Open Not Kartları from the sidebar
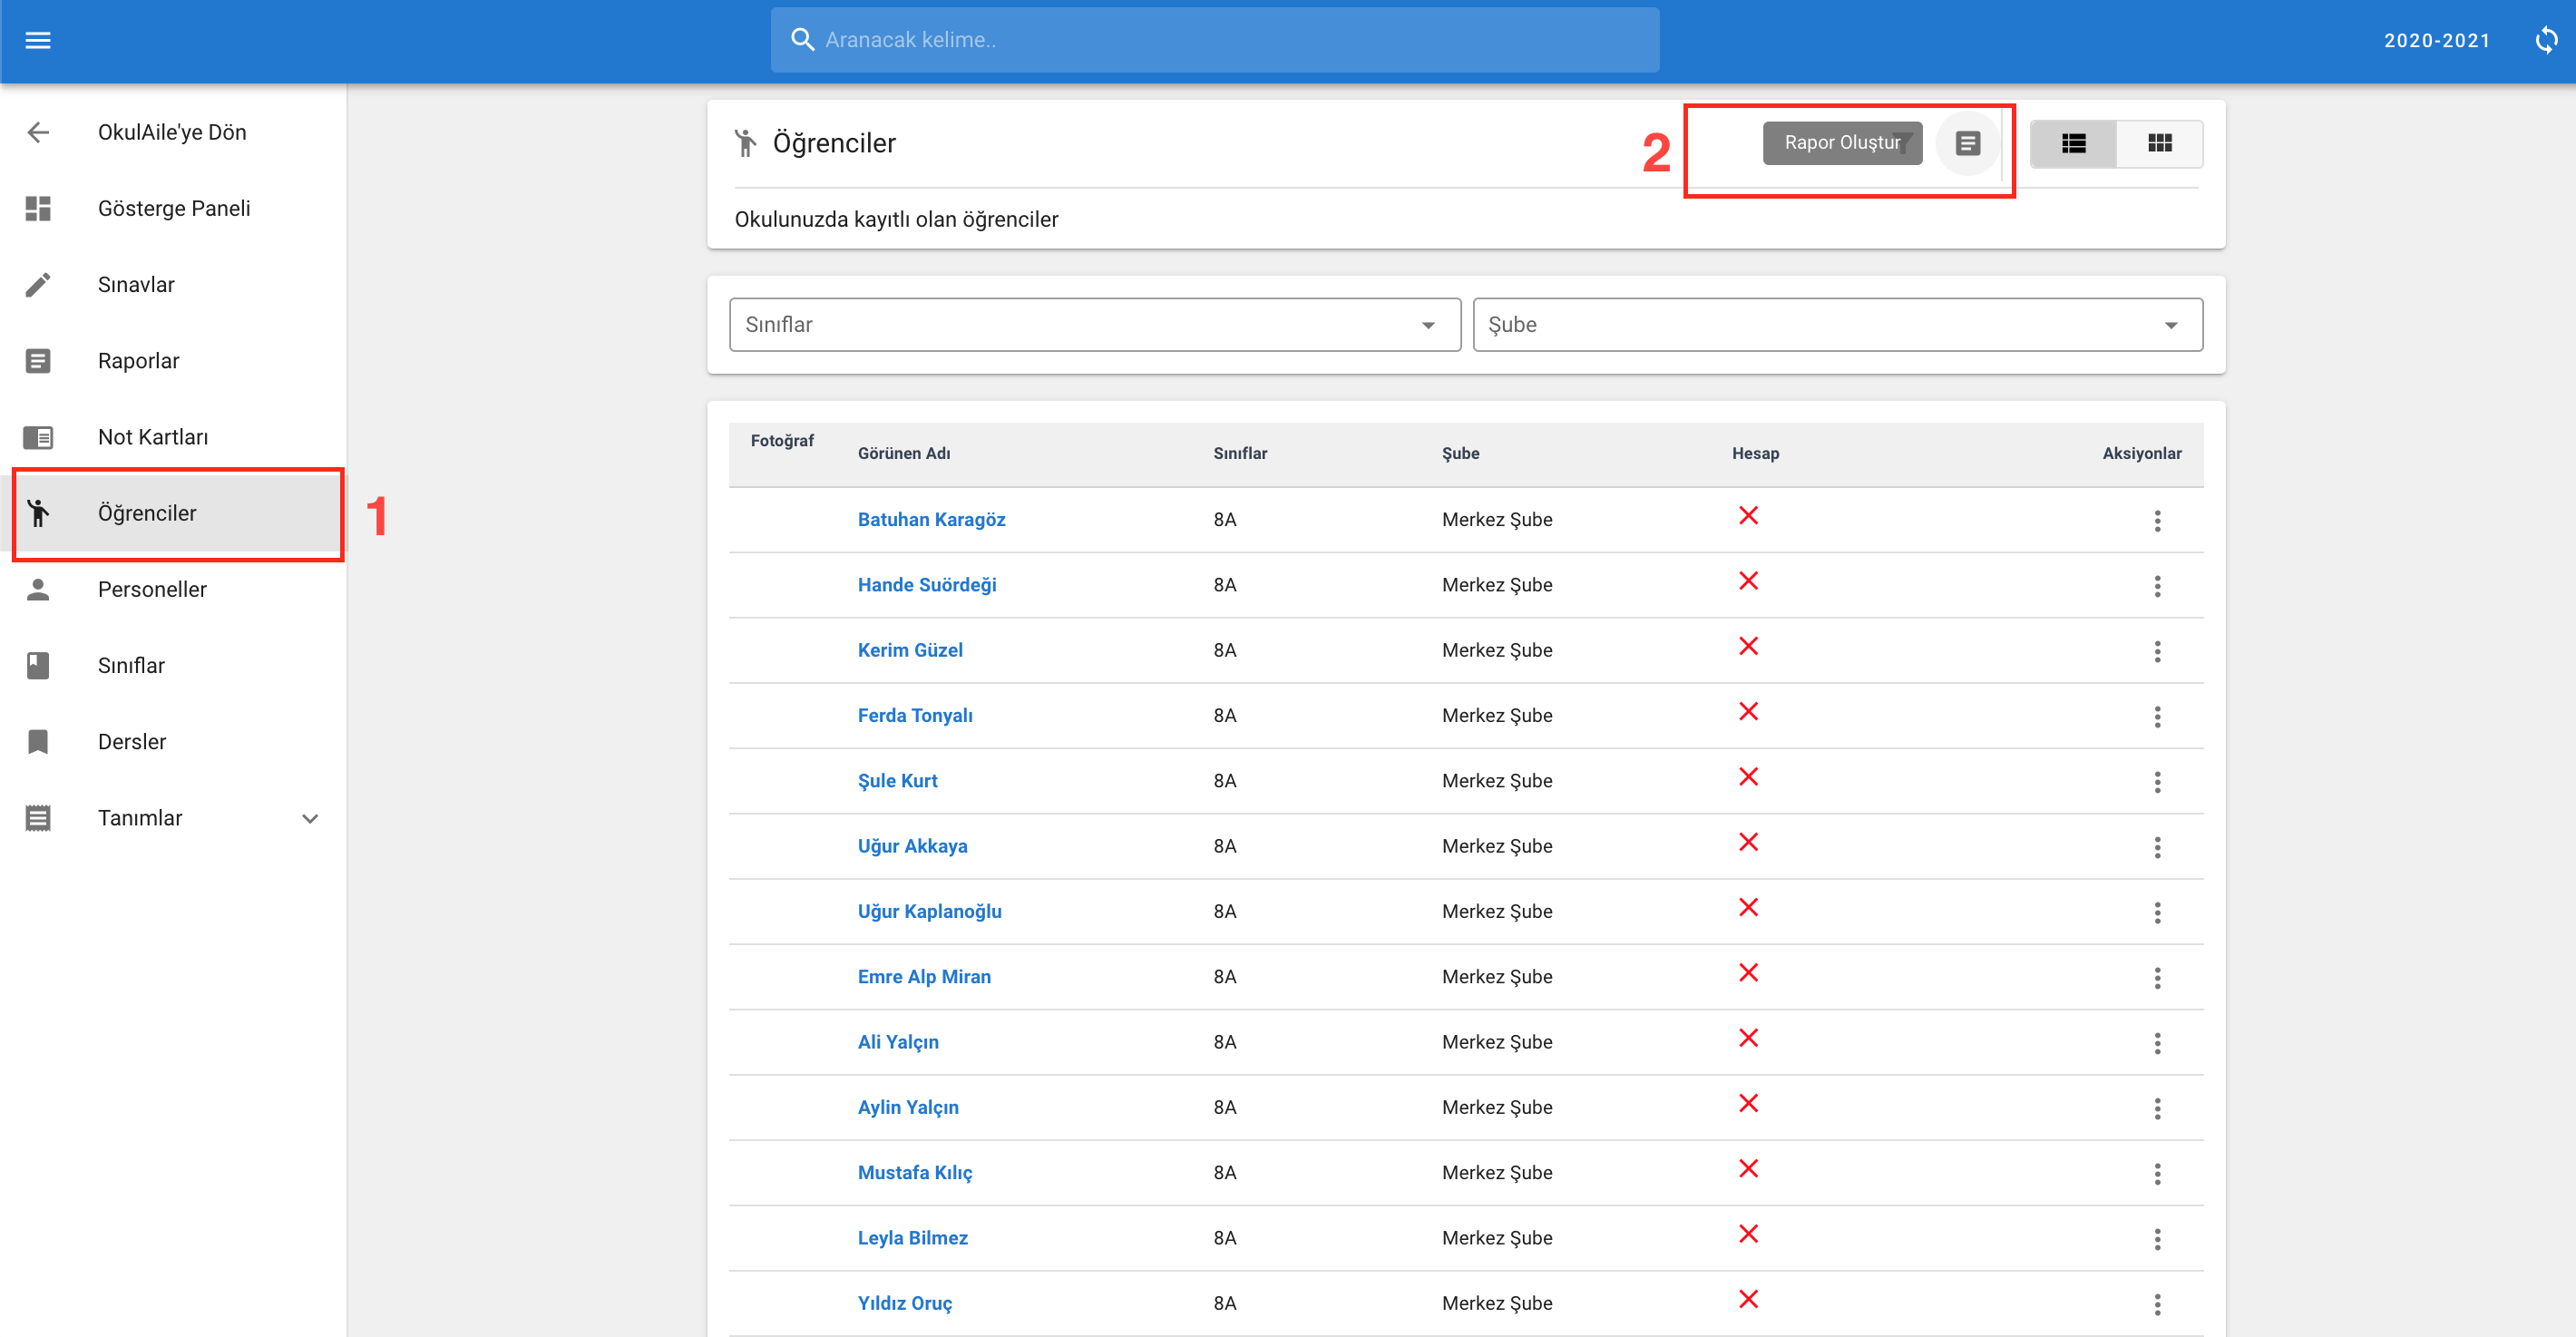2576x1337 pixels. 173,437
